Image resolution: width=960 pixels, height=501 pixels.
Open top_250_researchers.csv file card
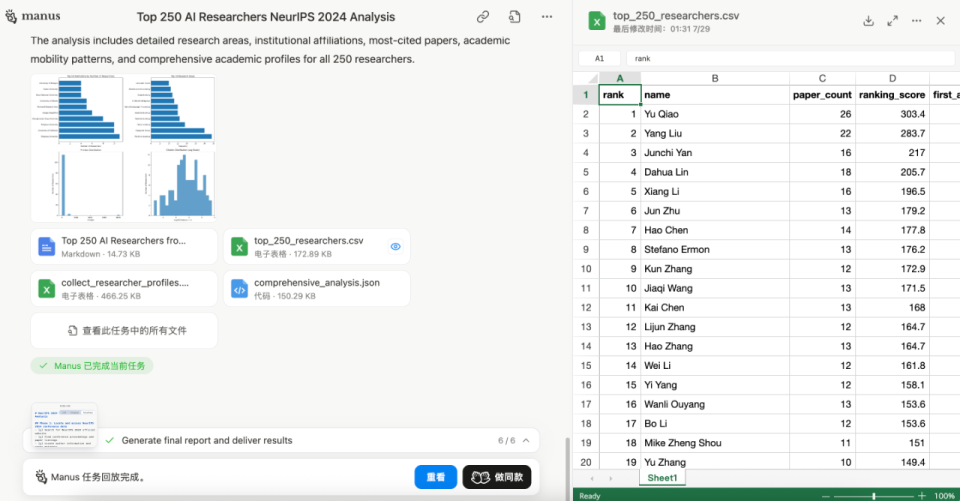tap(317, 247)
